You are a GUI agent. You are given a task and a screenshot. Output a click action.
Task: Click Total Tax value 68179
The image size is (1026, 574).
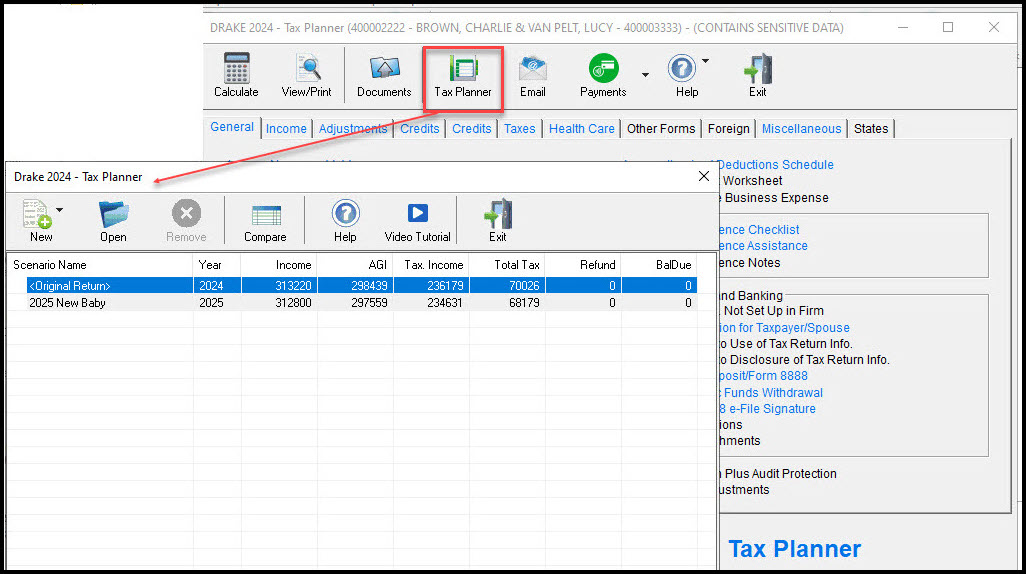coord(524,303)
